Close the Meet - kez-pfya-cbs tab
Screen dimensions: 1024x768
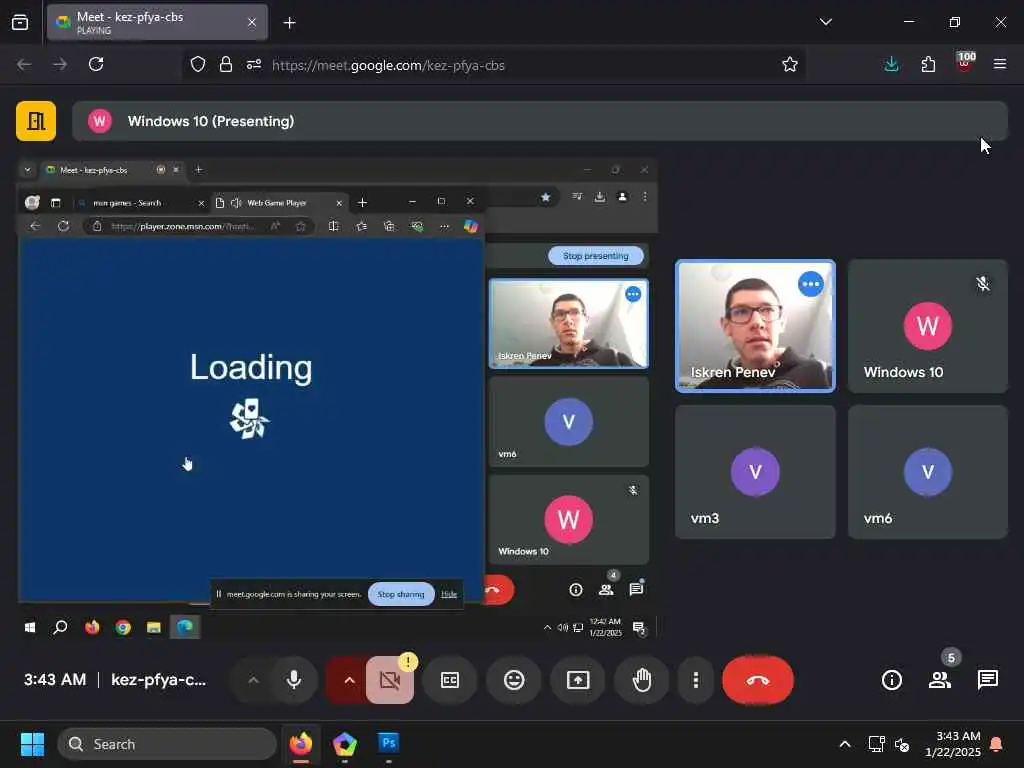(251, 23)
